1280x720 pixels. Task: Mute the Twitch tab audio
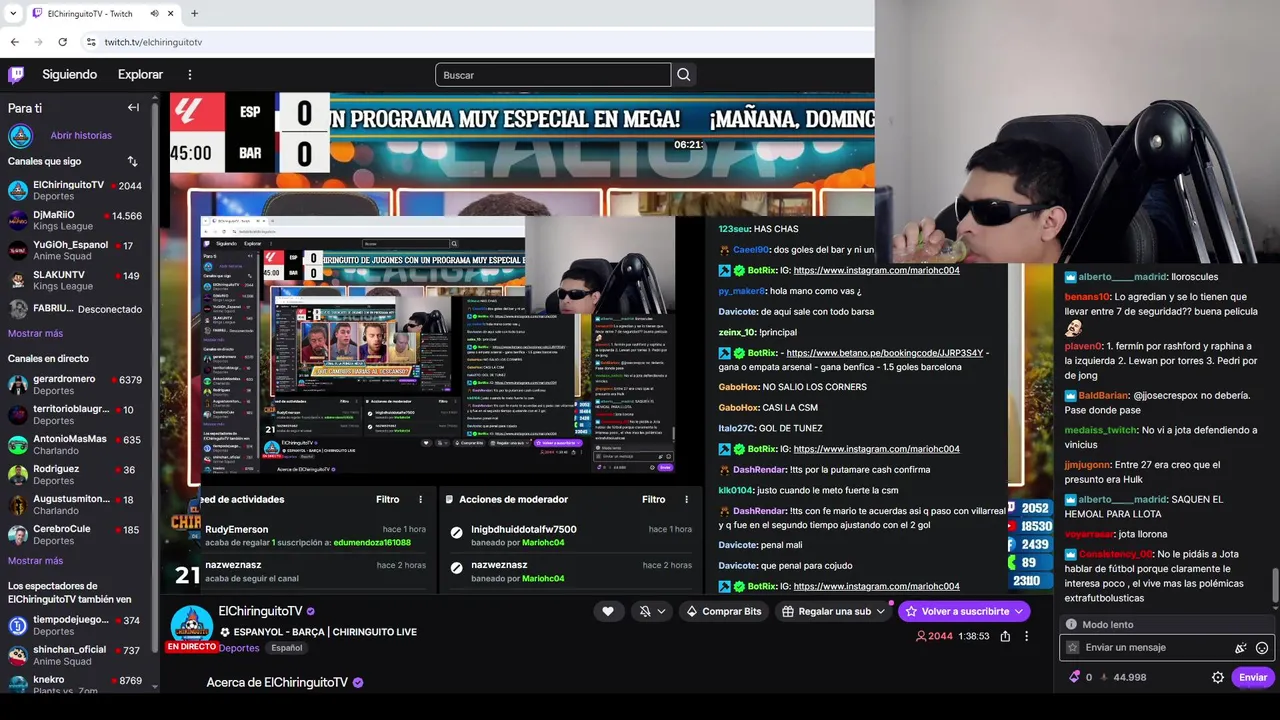154,13
